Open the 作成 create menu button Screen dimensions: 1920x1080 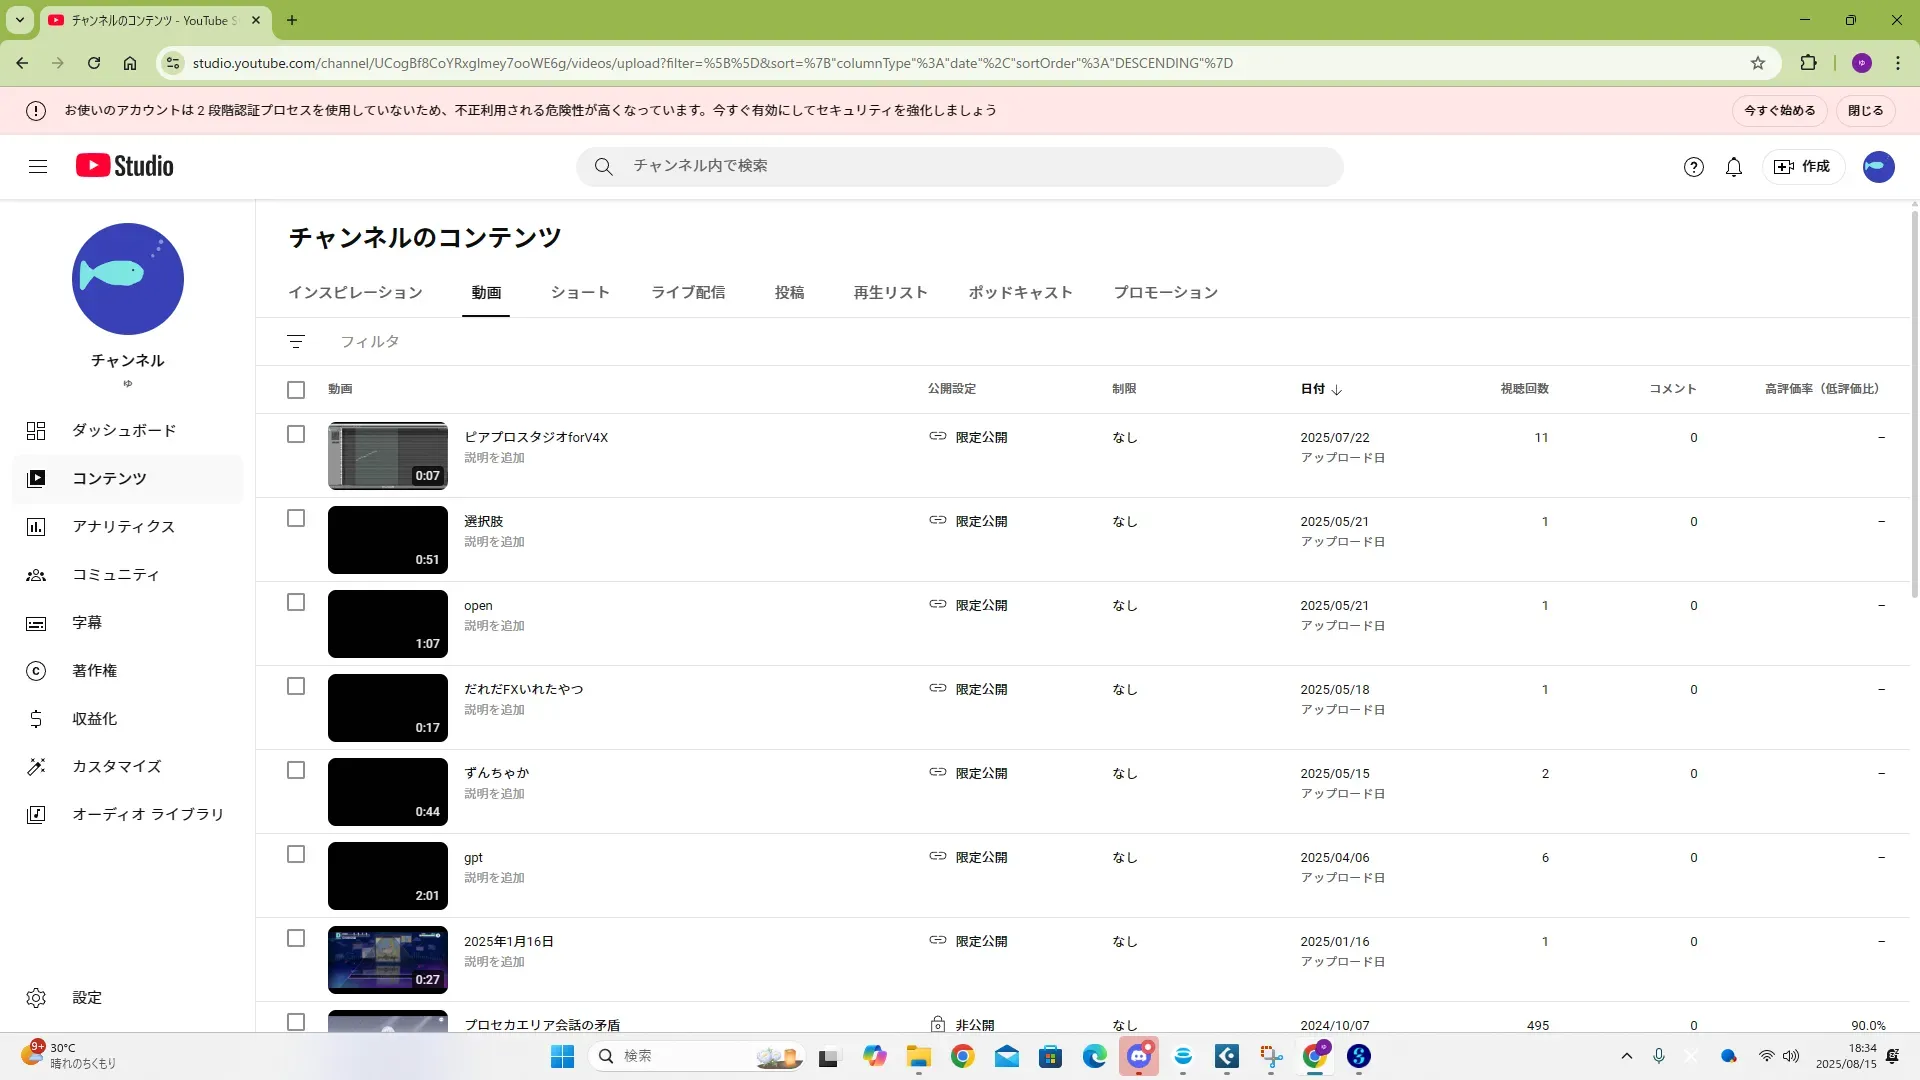1802,167
